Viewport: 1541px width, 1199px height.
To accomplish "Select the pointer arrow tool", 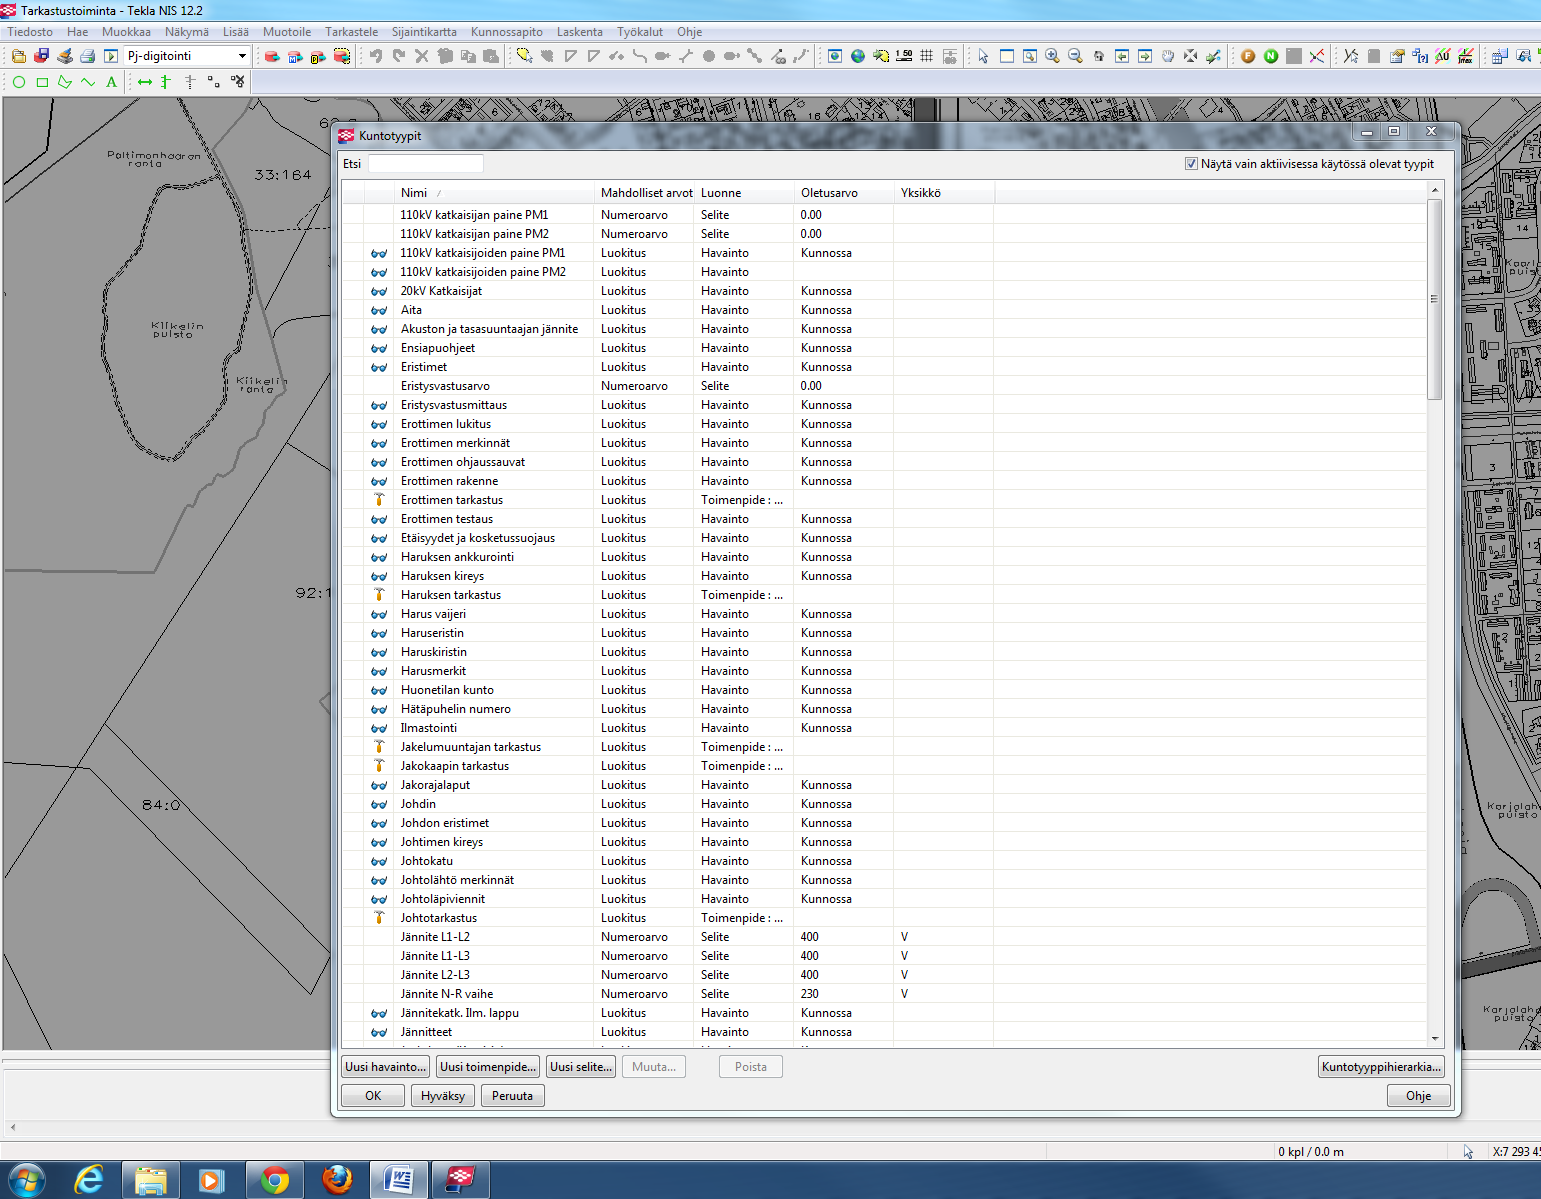I will [x=983, y=56].
